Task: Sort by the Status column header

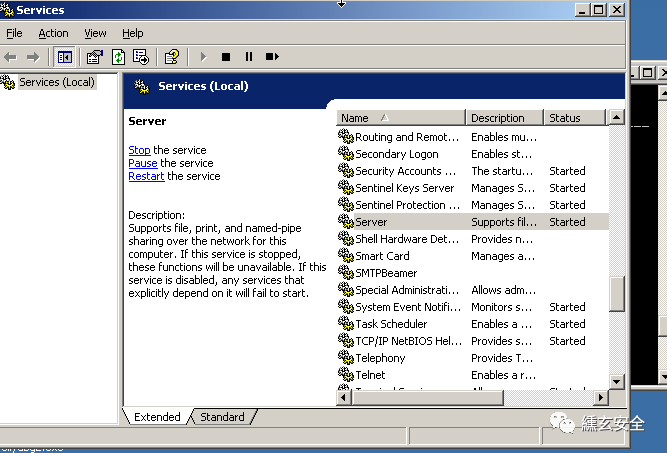Action: (574, 118)
